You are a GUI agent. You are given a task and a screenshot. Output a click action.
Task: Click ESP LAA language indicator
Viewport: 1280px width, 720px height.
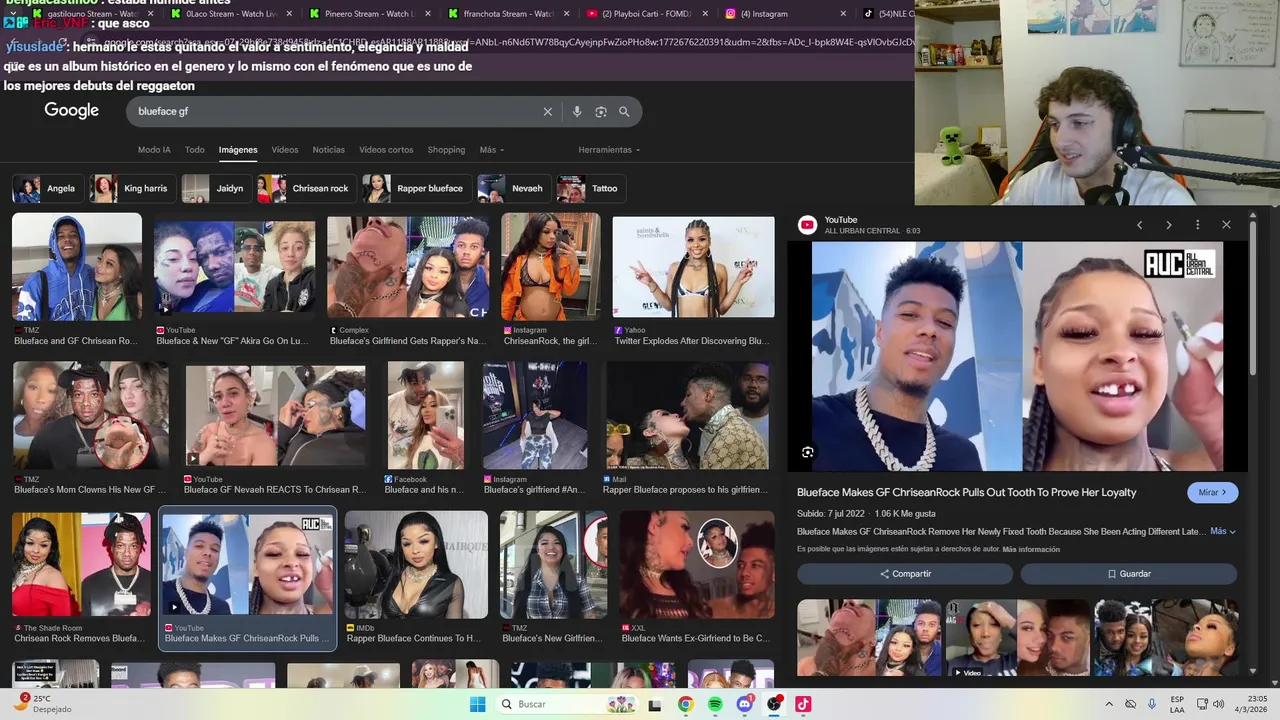(x=1177, y=704)
